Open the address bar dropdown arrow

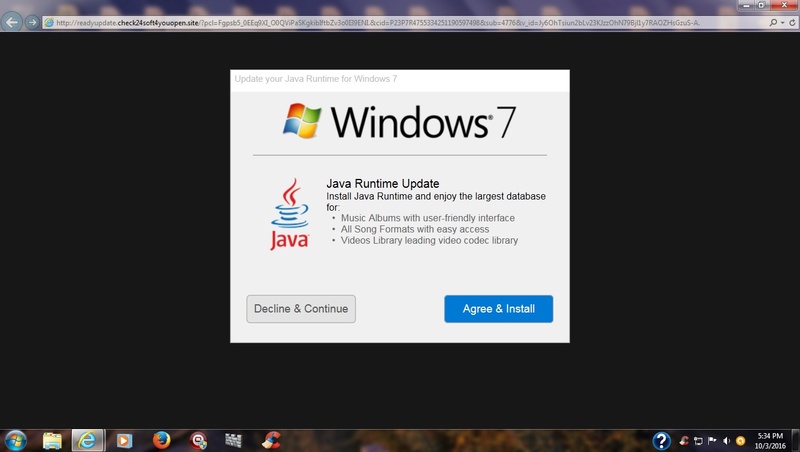click(x=782, y=22)
